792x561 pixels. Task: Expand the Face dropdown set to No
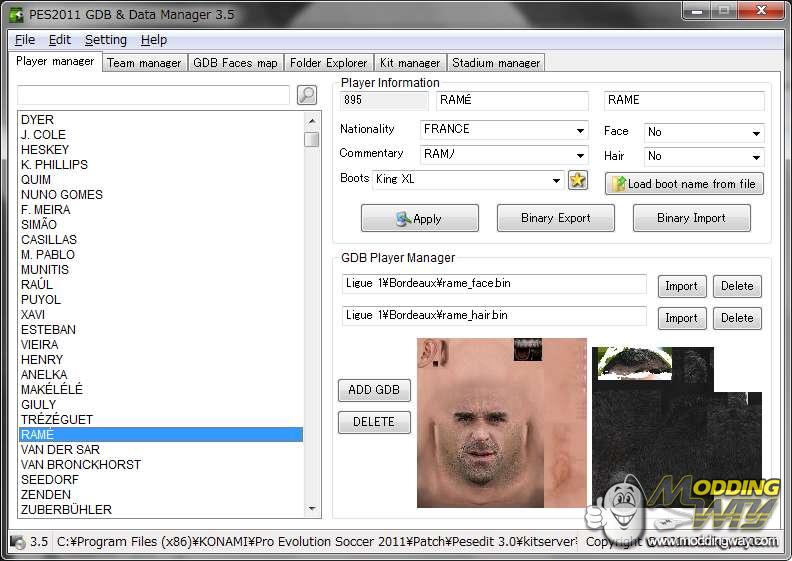757,133
